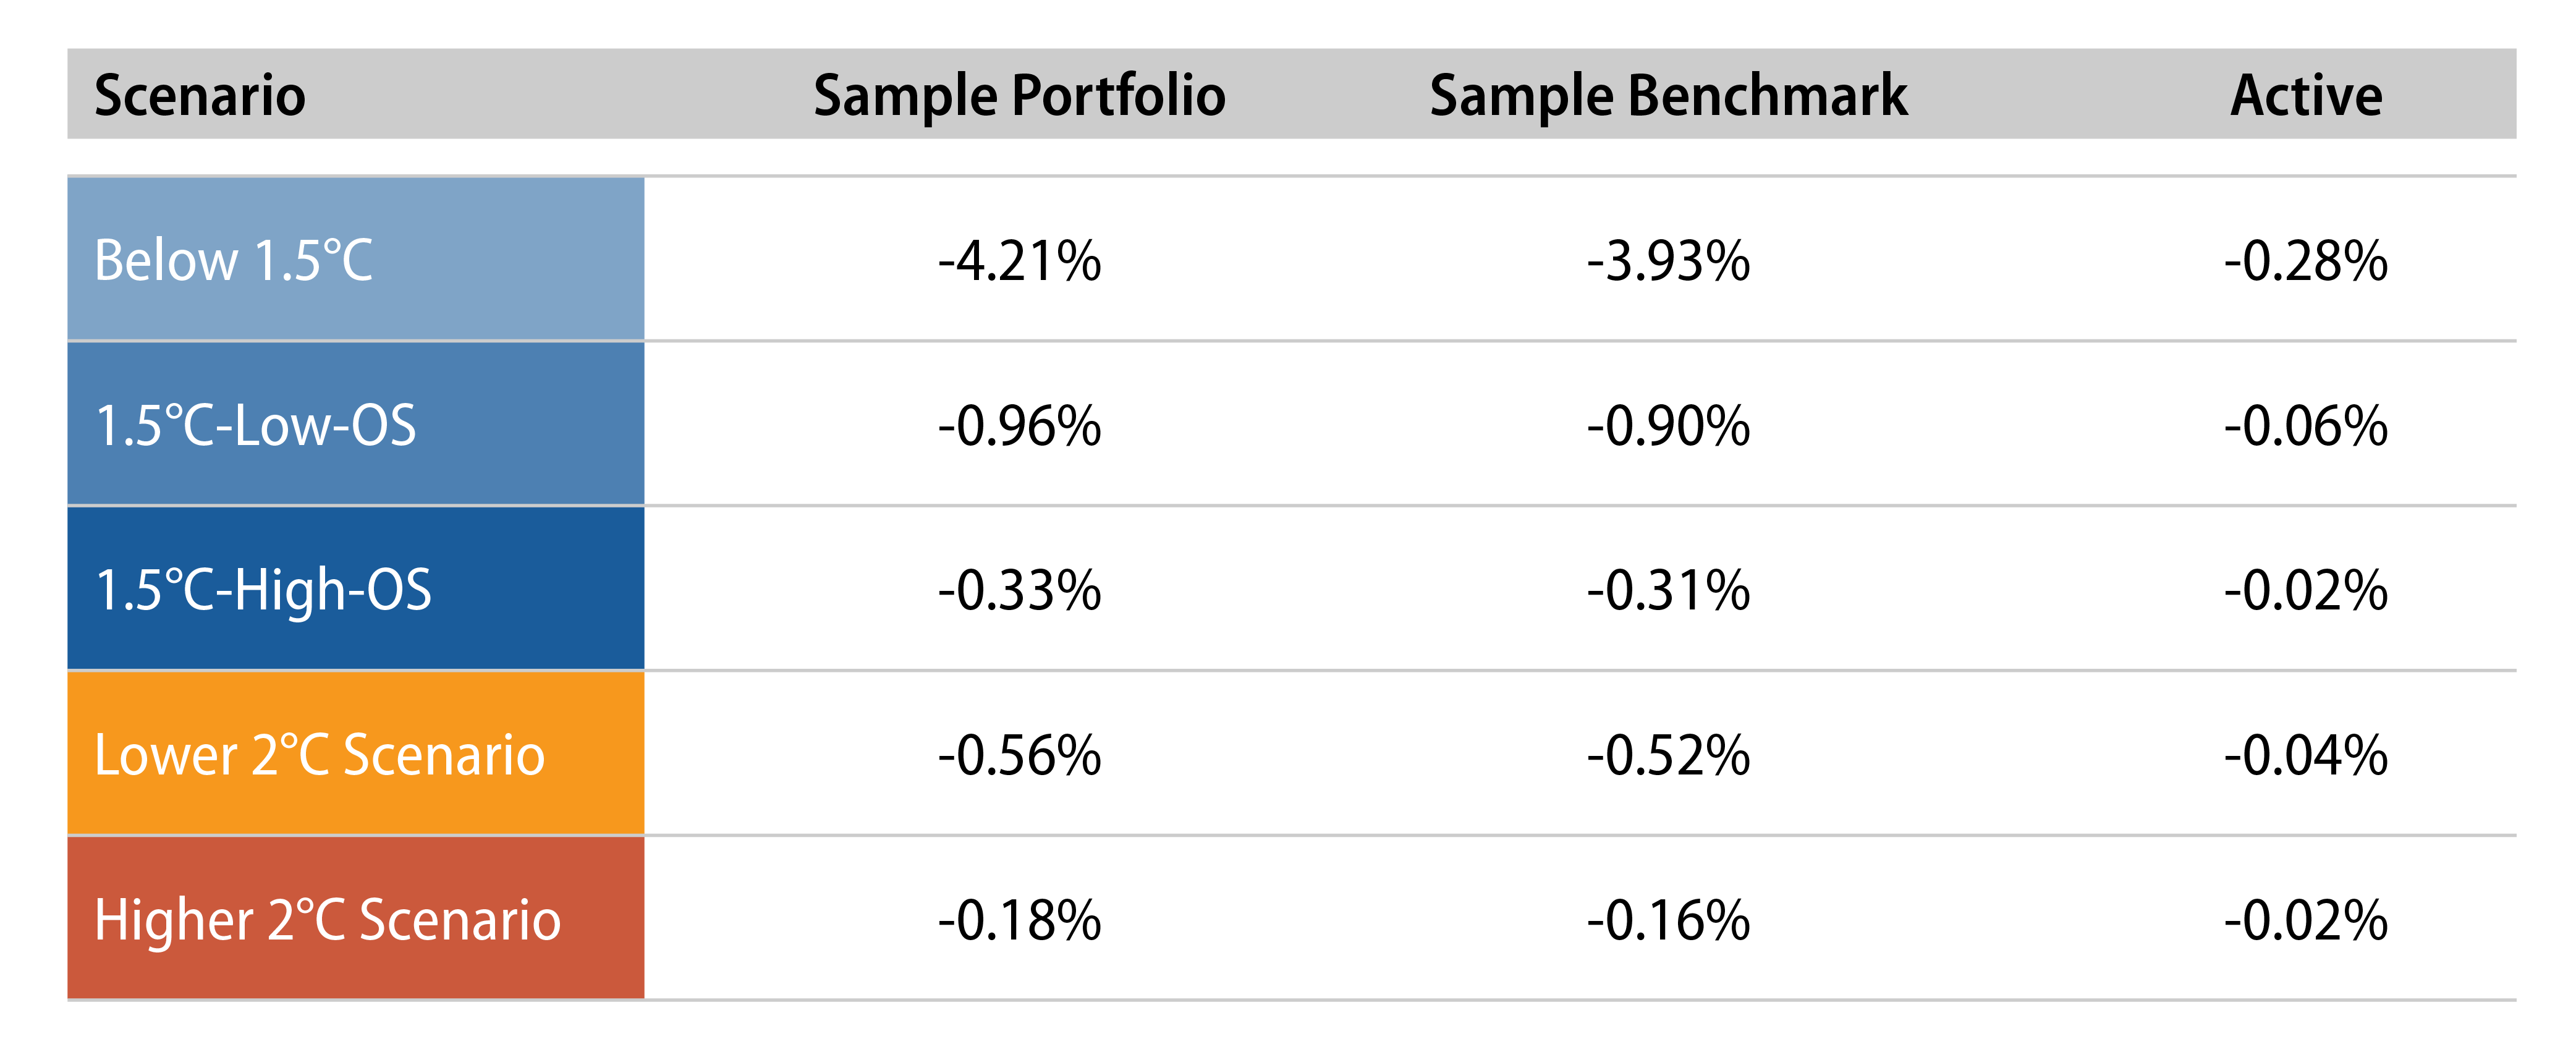
Task: Select the Active column header
Action: 2306,96
